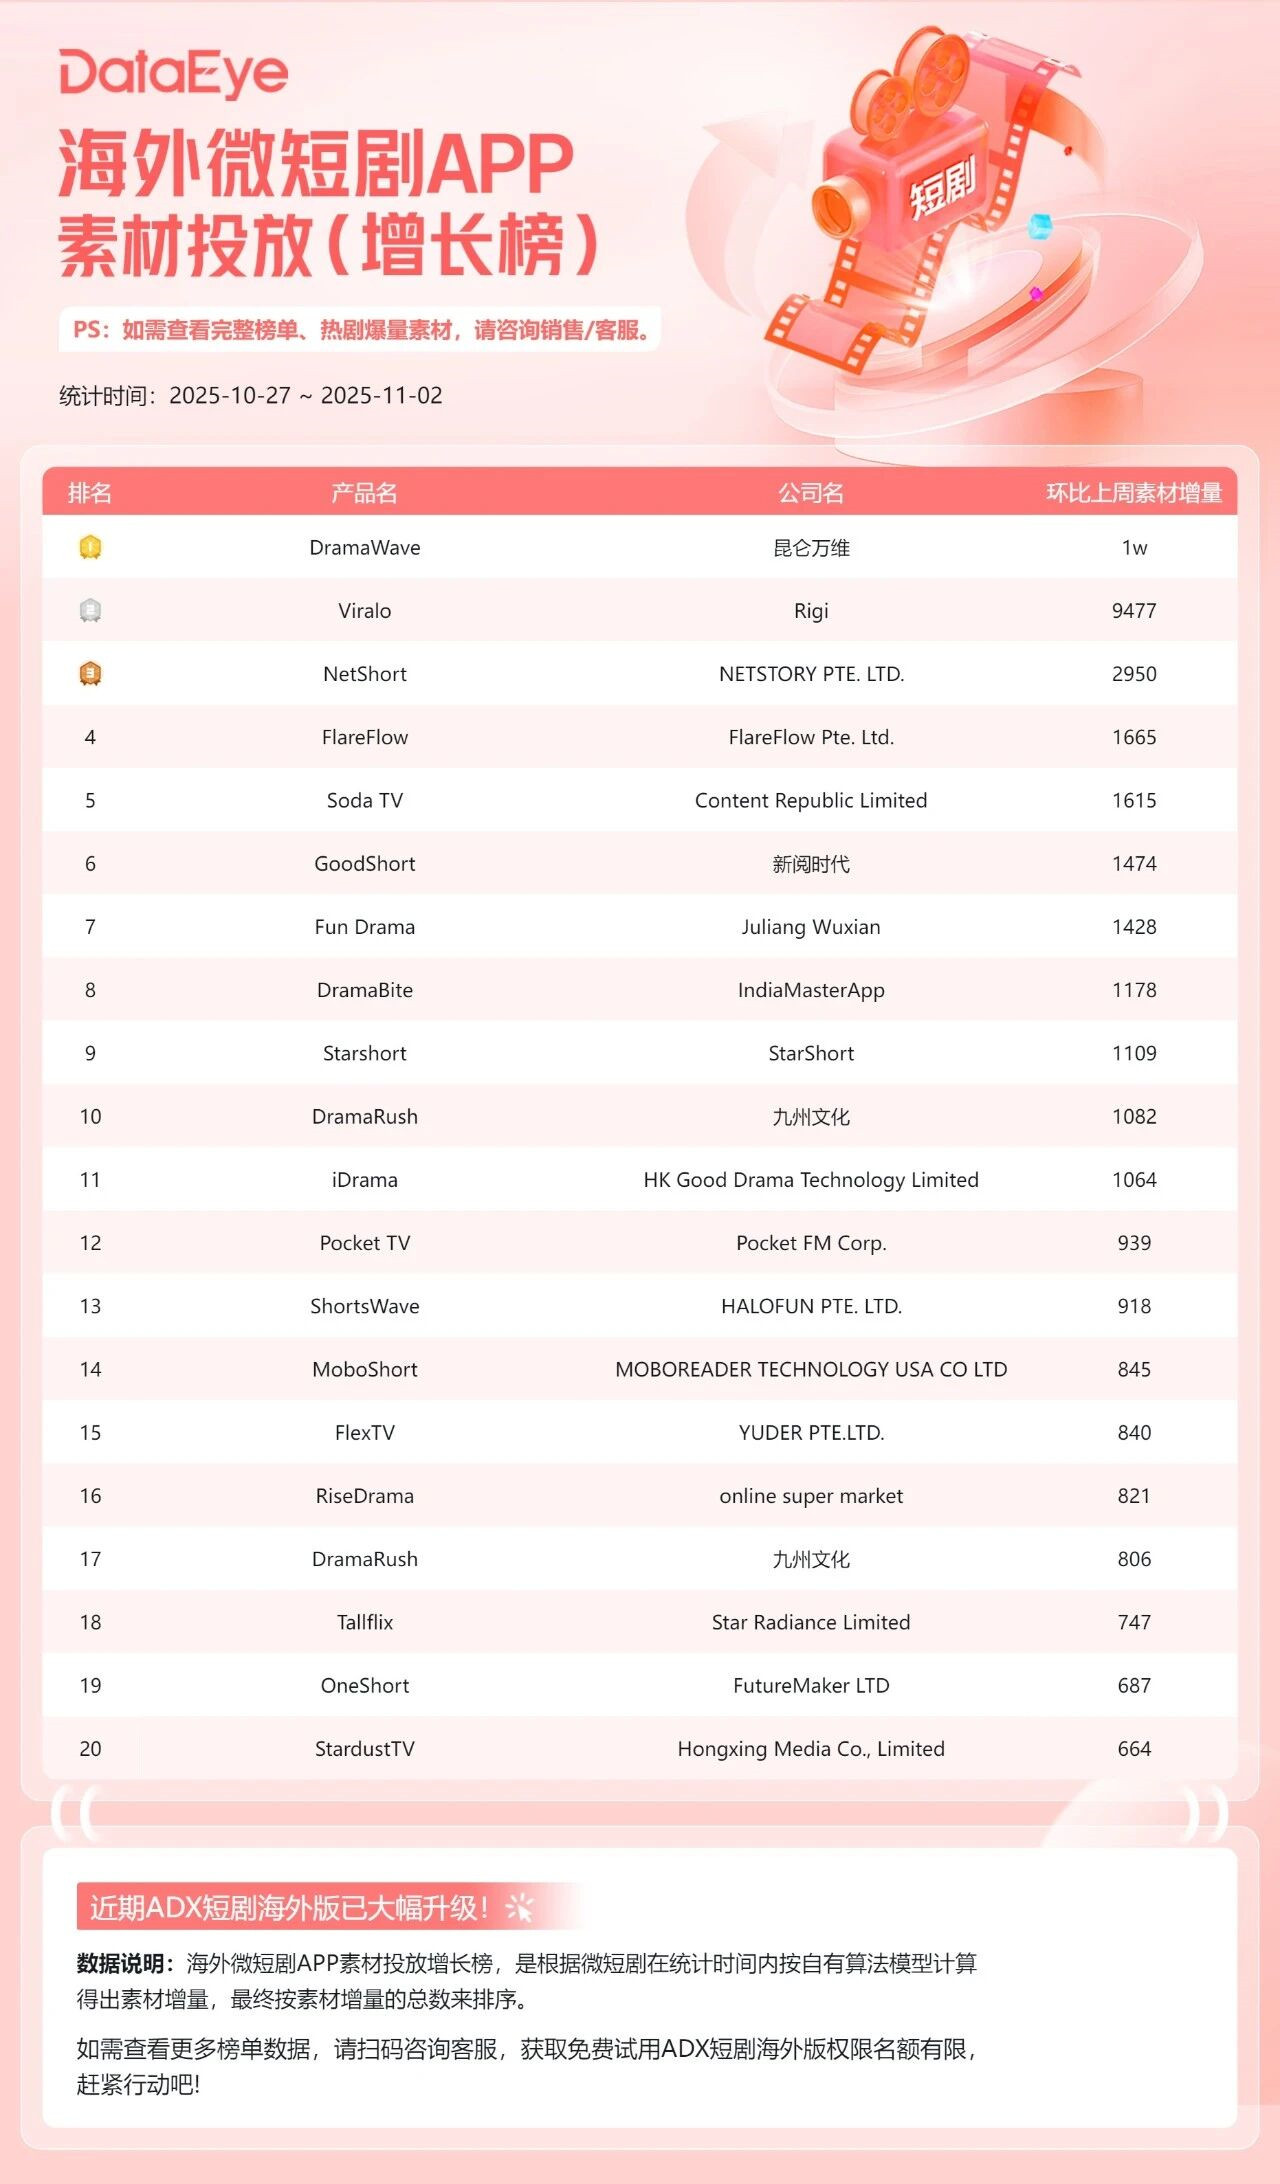Click the gold first-place medal icon
The image size is (1280, 2184).
(x=90, y=547)
